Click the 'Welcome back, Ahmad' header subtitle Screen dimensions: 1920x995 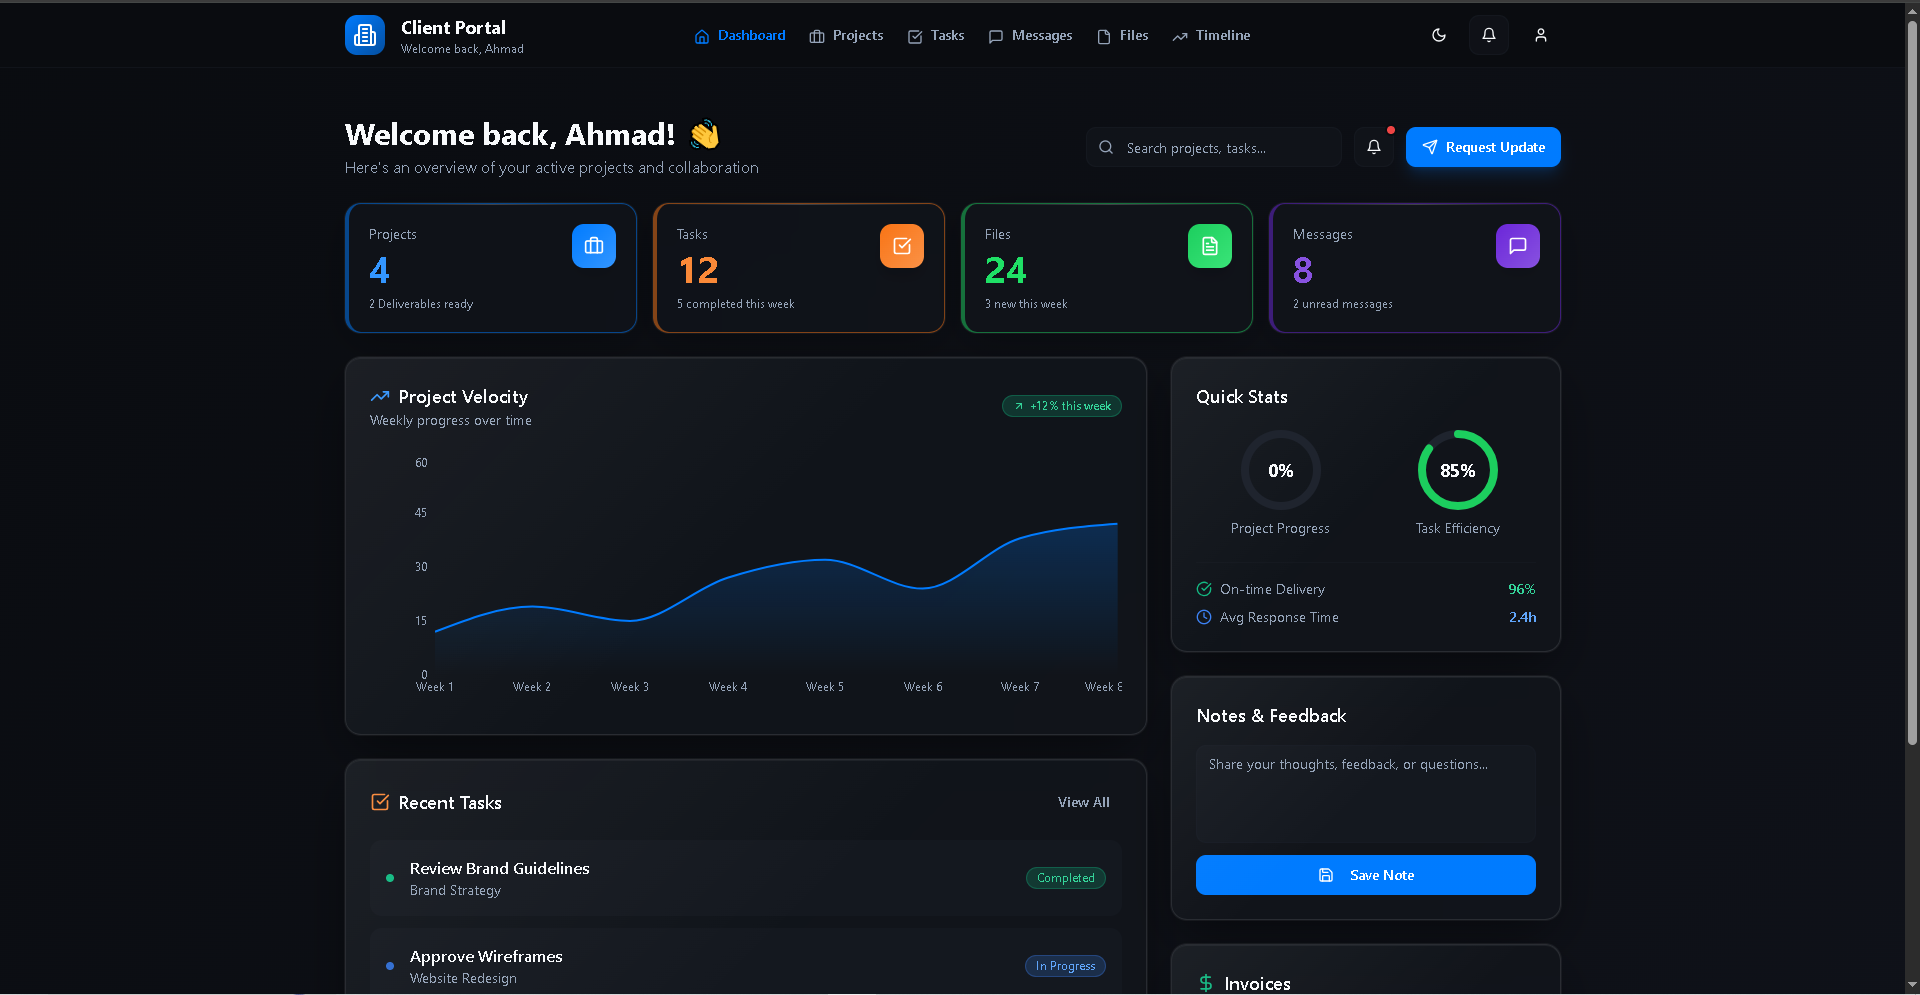(462, 49)
